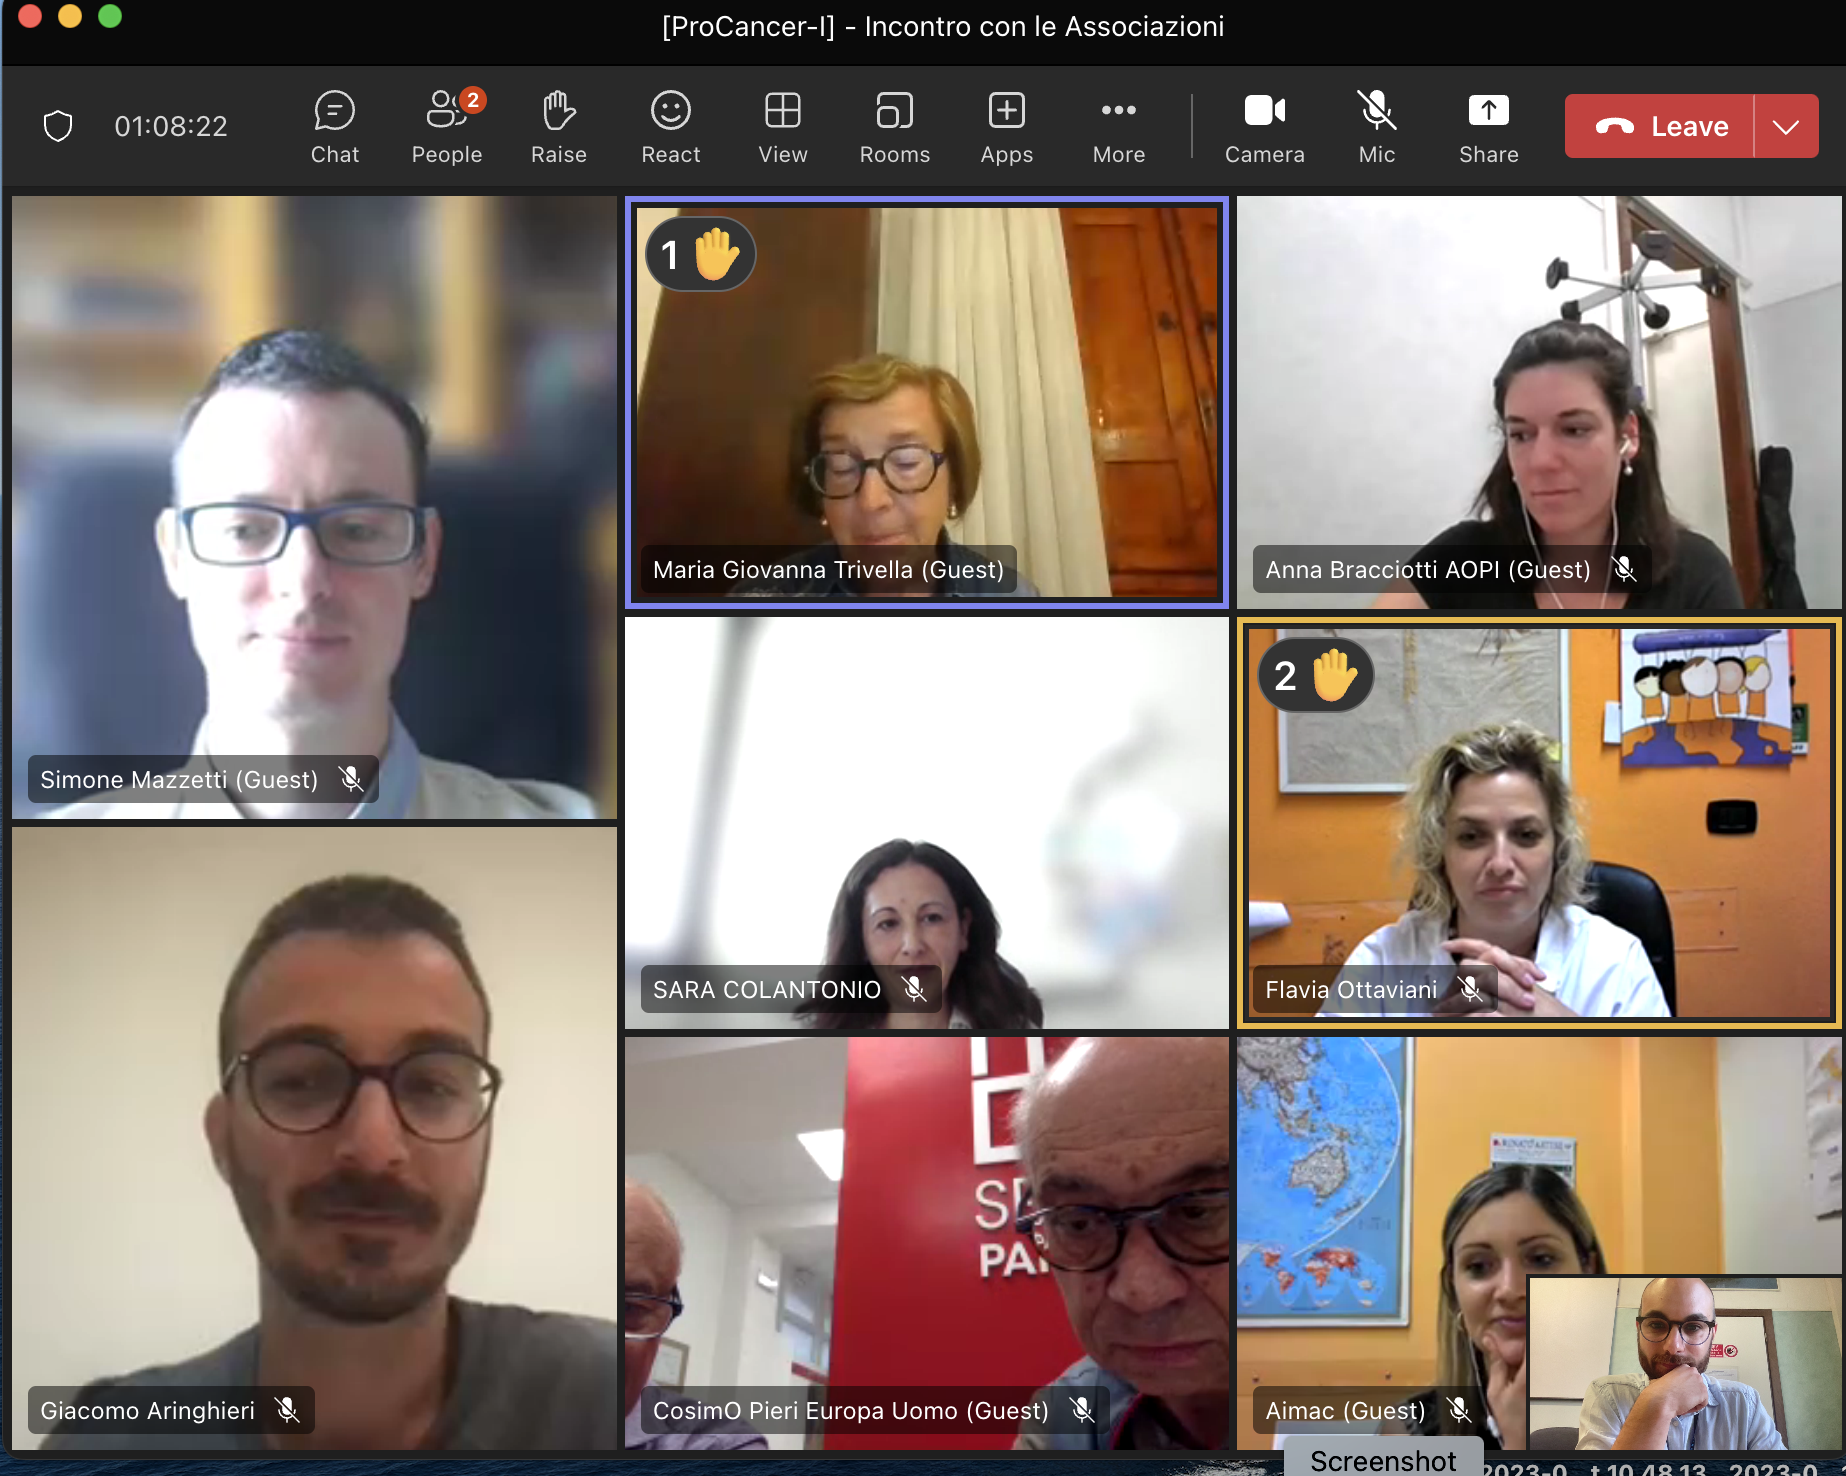1846x1476 pixels.
Task: Click Giacomo Aringhieri's muted mic icon
Action: pyautogui.click(x=287, y=1410)
